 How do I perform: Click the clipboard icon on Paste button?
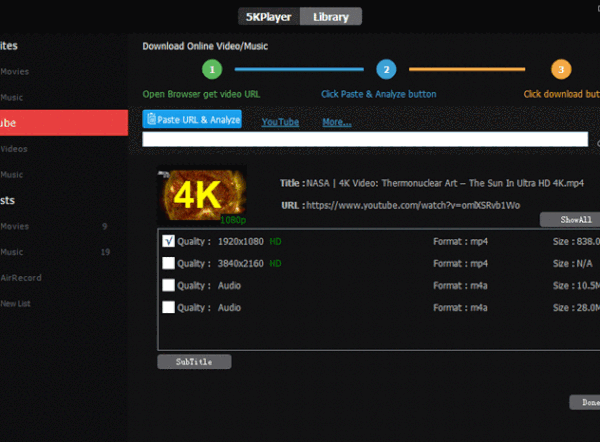point(152,119)
